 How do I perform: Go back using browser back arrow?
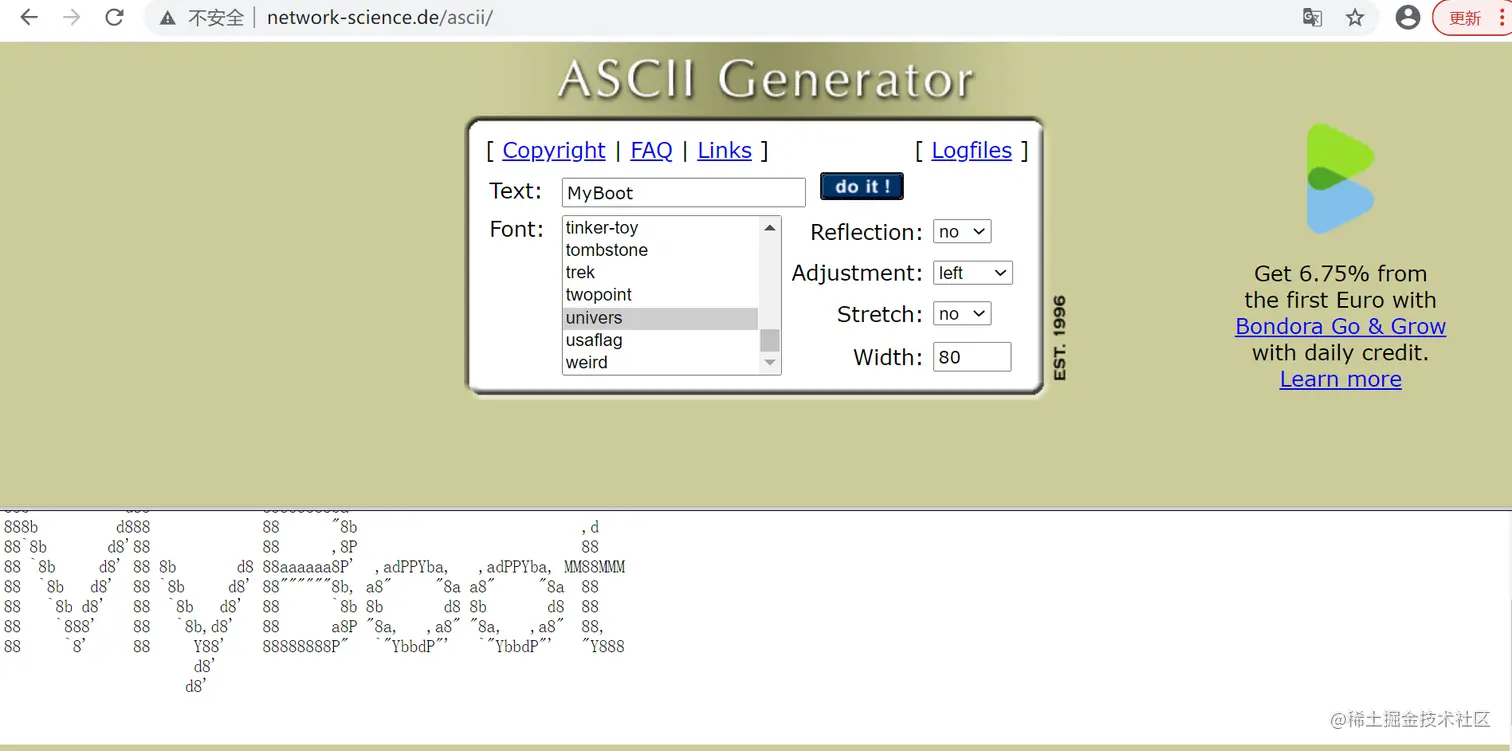(29, 17)
